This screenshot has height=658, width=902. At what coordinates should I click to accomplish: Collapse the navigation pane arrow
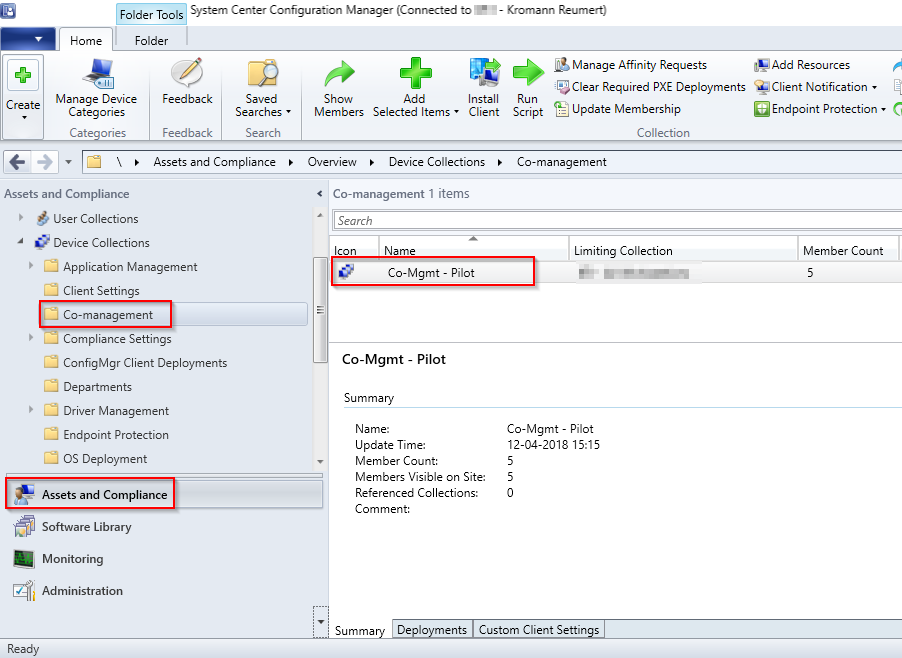(320, 194)
